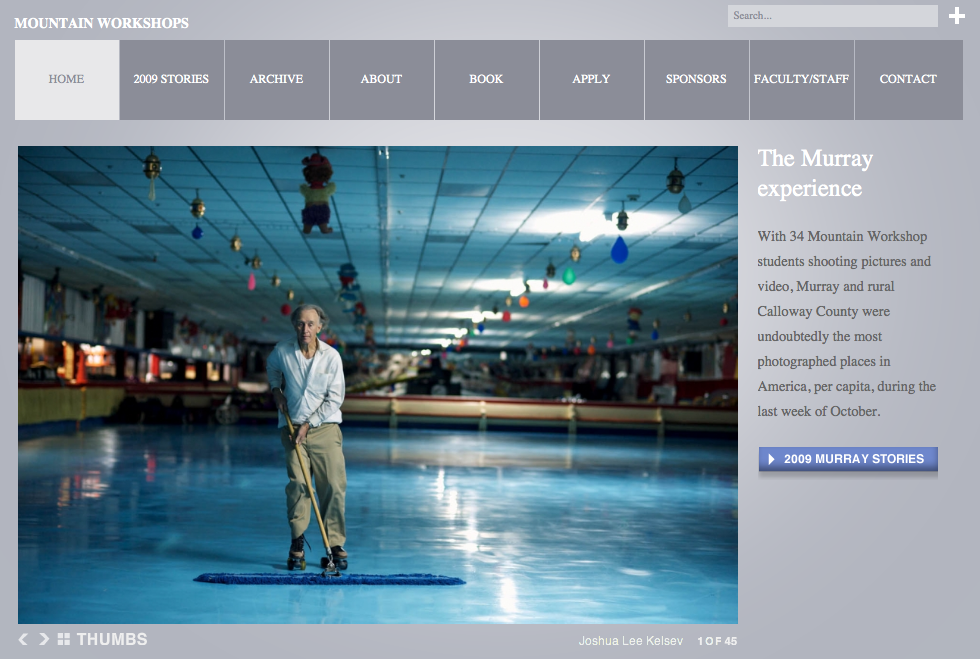
Task: Click inside the Search field
Action: 832,16
